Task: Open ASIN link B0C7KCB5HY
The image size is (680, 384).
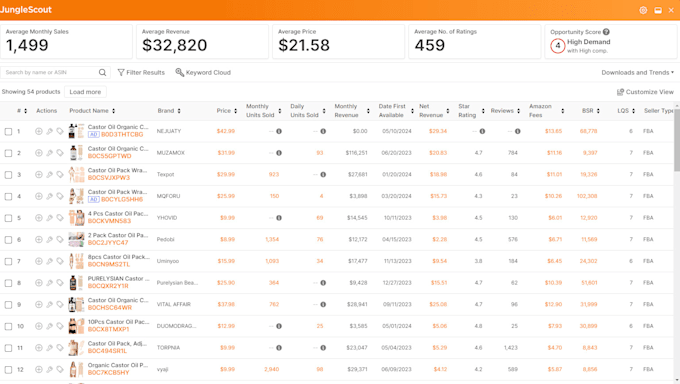Action: pyautogui.click(x=108, y=373)
